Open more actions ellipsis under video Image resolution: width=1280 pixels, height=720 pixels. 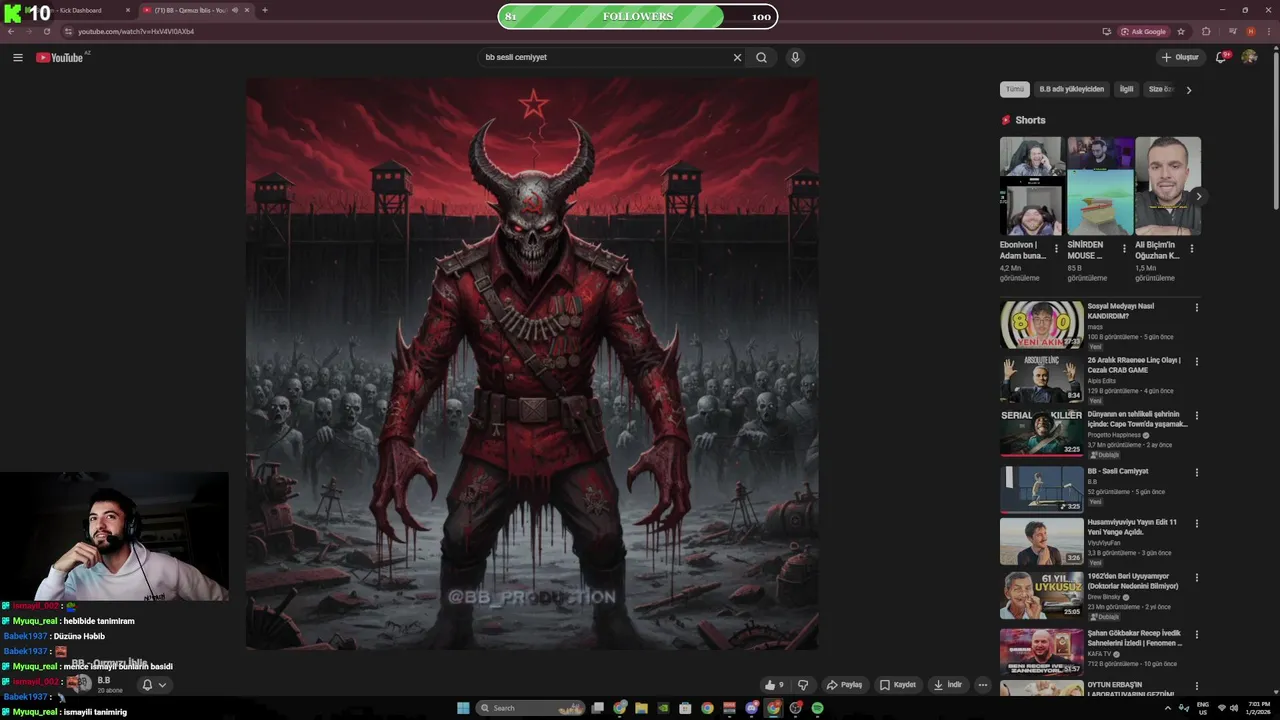[x=983, y=685]
